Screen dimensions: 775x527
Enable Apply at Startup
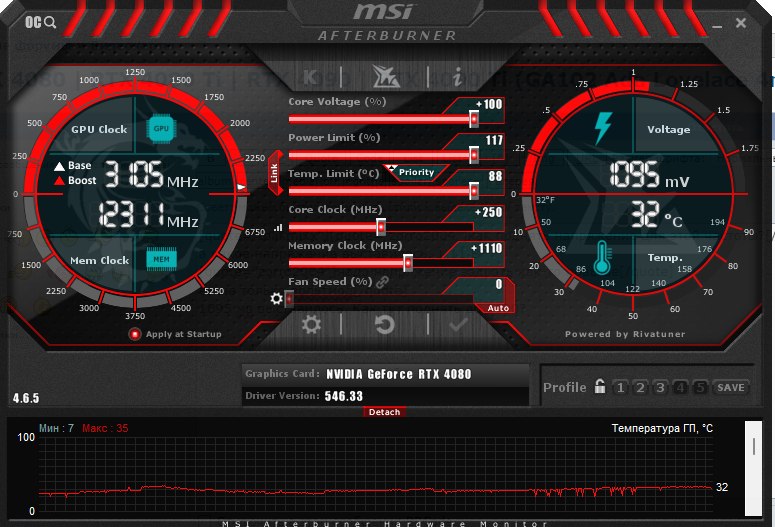[134, 334]
